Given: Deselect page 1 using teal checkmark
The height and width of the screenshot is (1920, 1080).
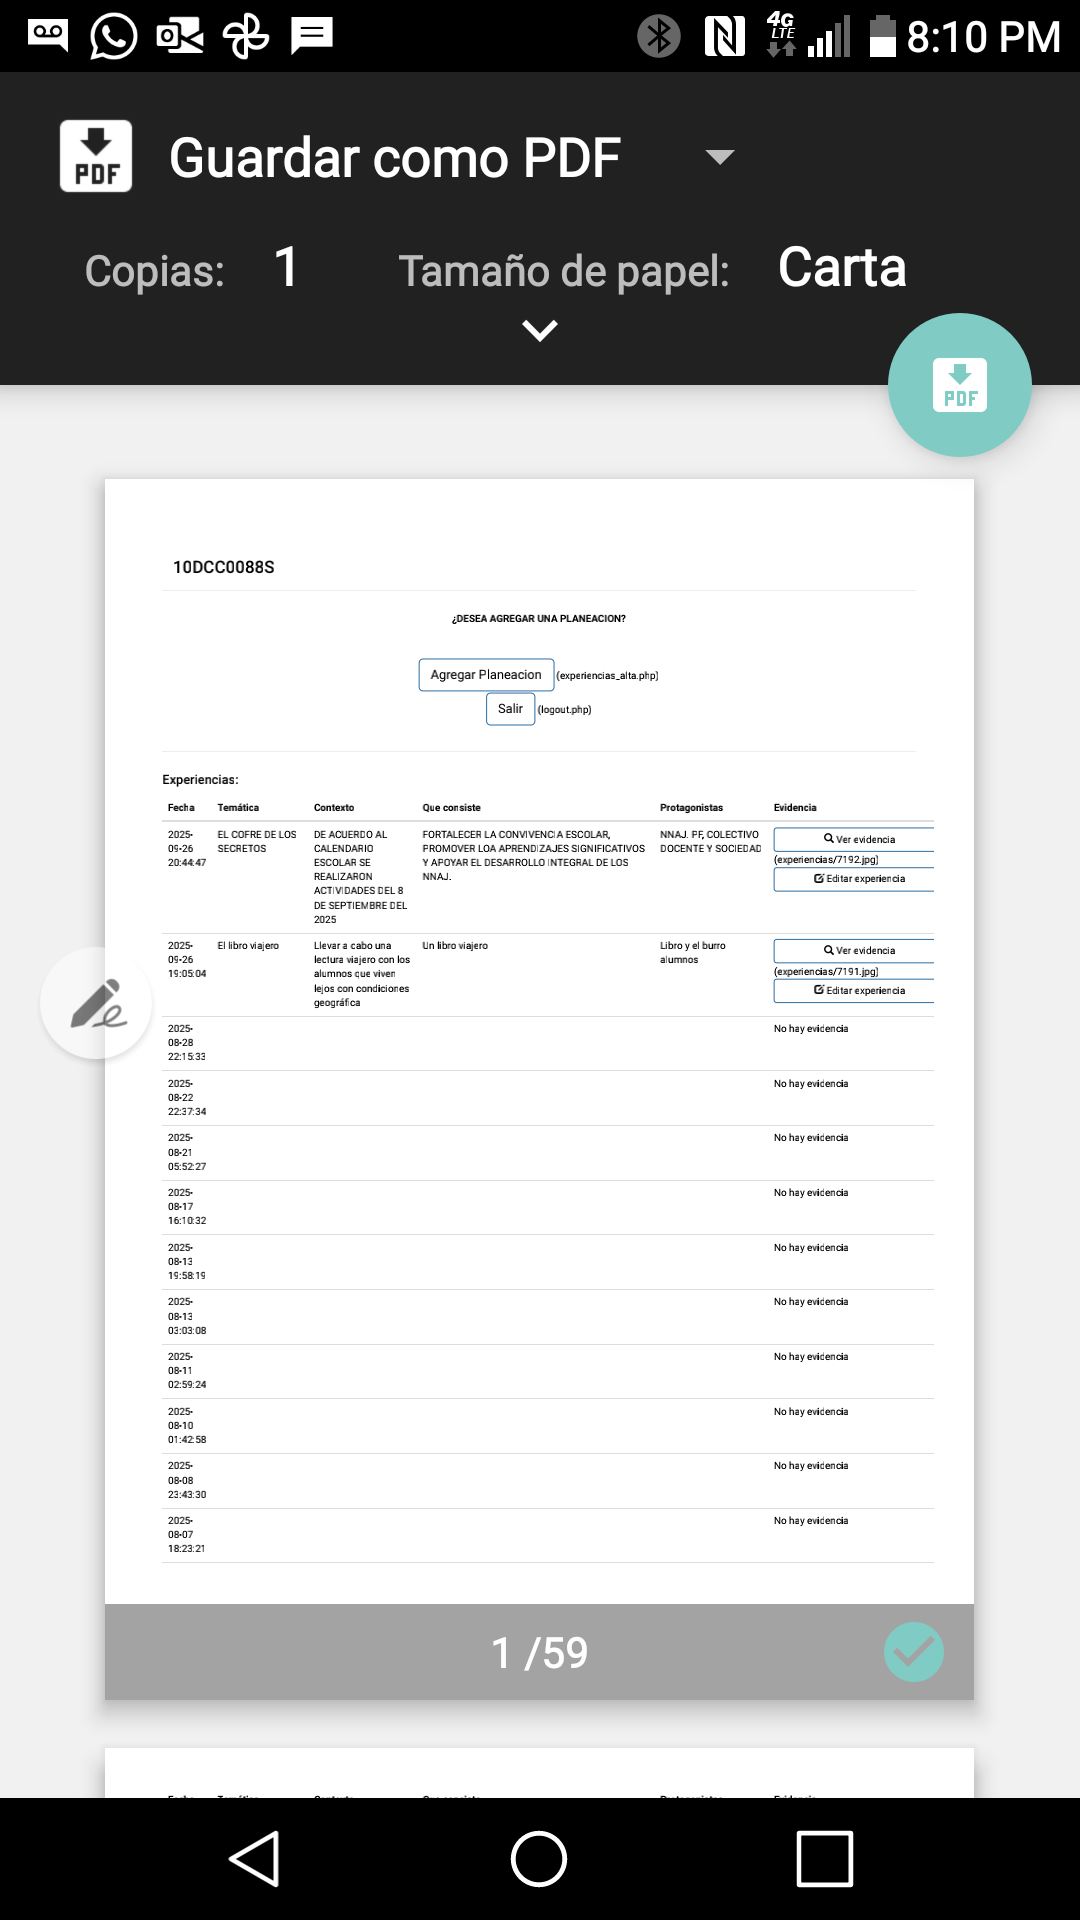Looking at the screenshot, I should [913, 1652].
